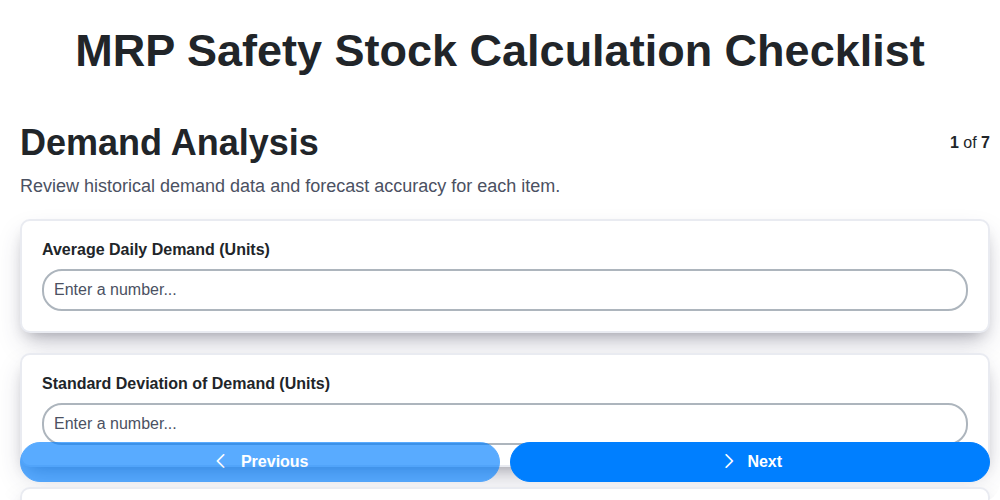1000x500 pixels.
Task: Click the '1 of 7' page indicator
Action: point(969,143)
